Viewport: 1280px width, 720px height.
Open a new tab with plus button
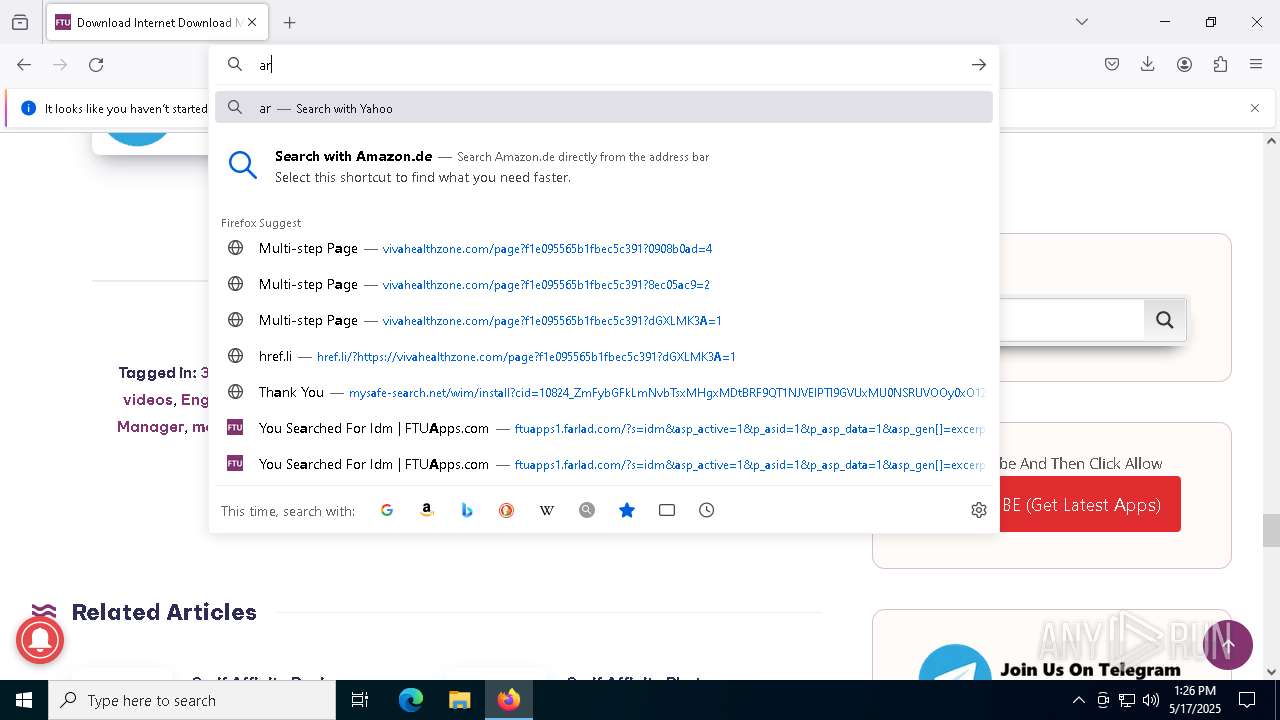click(x=290, y=22)
